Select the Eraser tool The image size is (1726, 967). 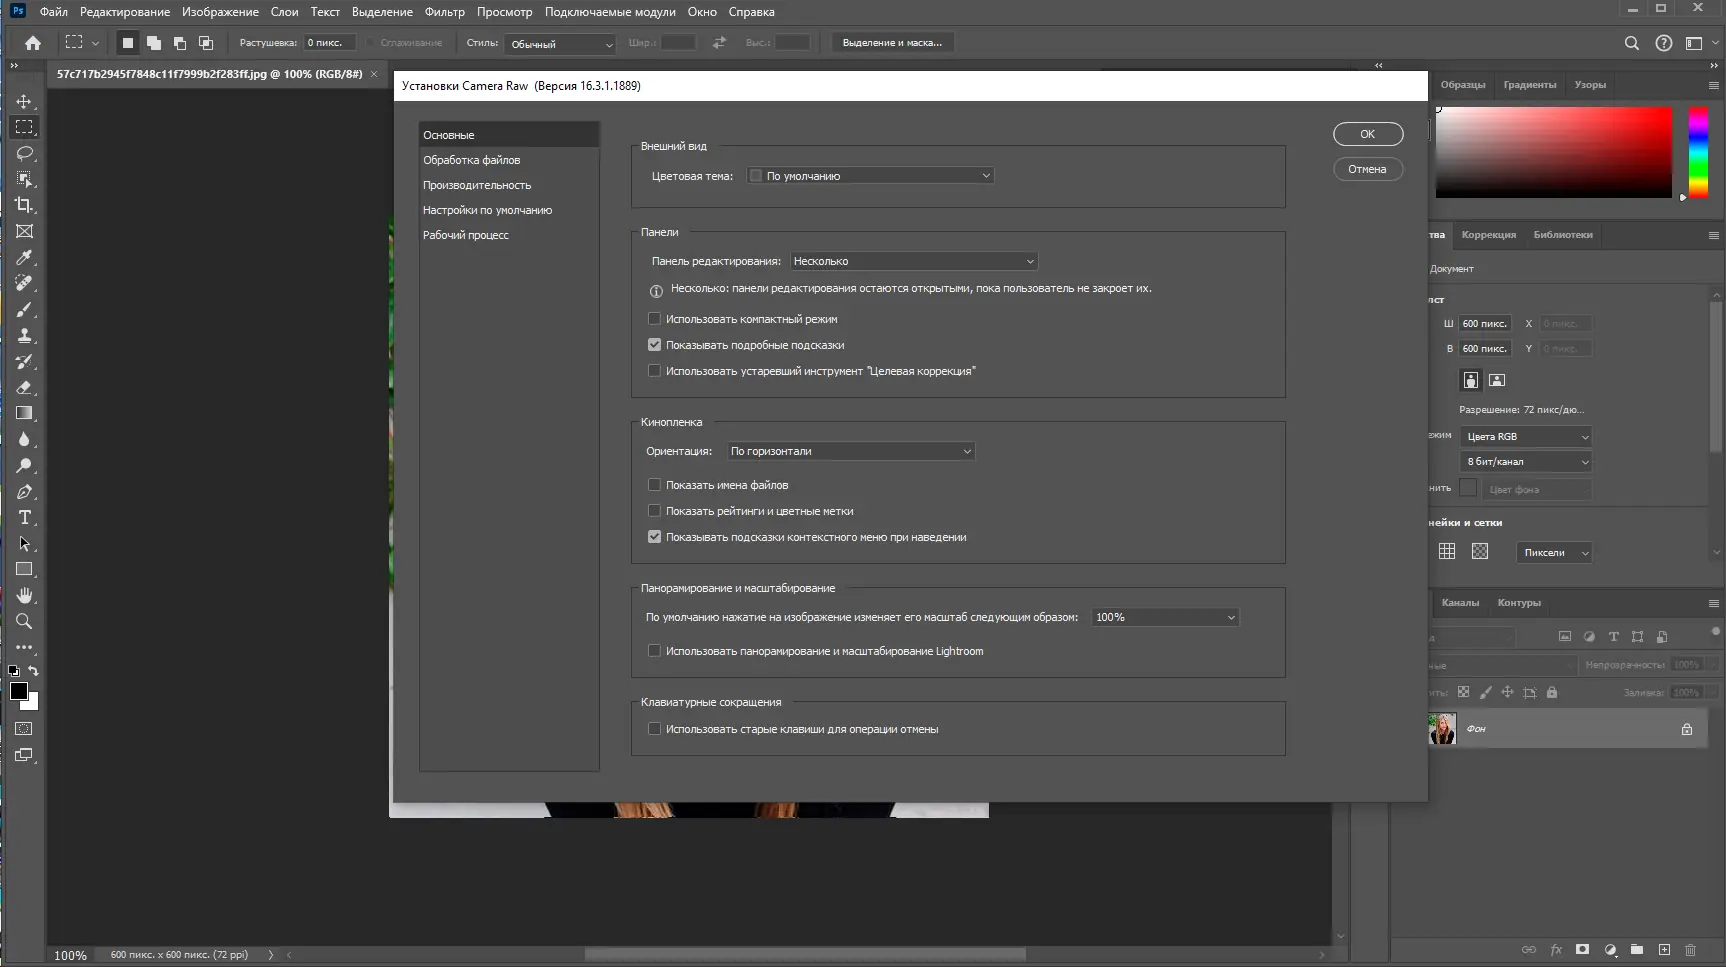24,387
